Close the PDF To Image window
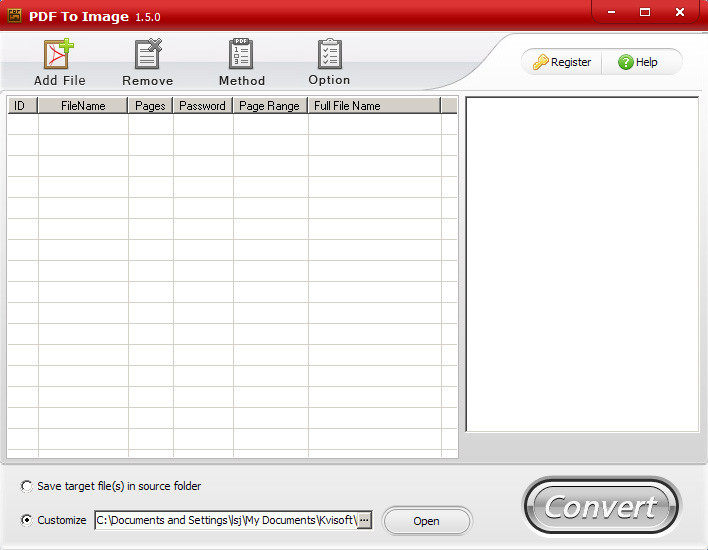Image resolution: width=708 pixels, height=550 pixels. tap(680, 12)
